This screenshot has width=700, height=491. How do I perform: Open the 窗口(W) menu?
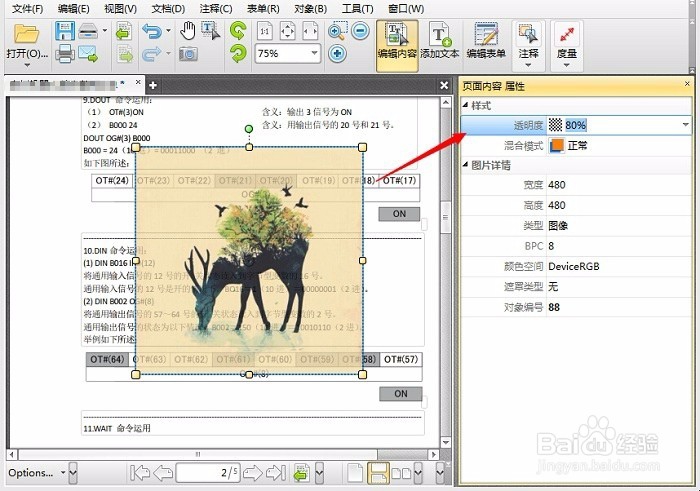(406, 8)
